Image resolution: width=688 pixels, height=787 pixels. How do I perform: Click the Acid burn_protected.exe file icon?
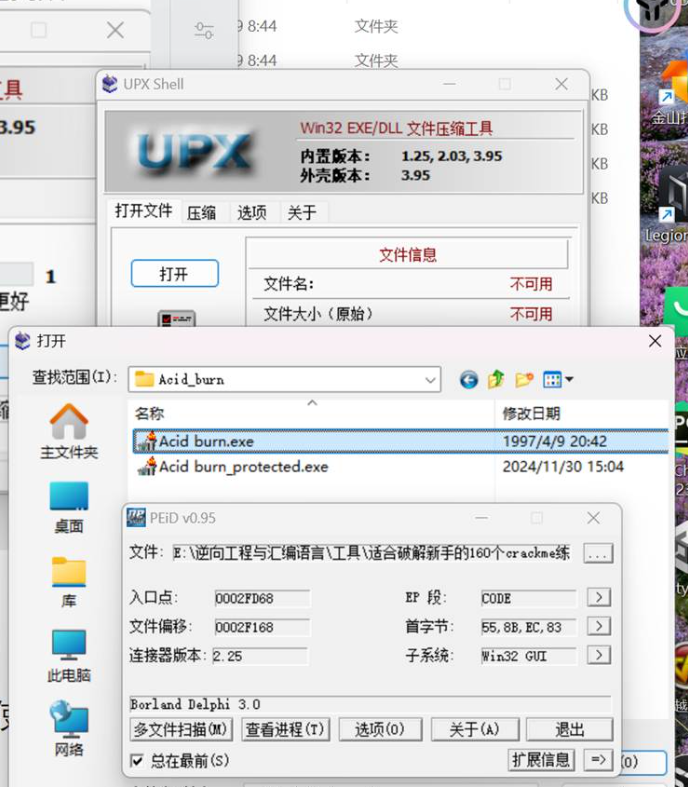coord(147,467)
